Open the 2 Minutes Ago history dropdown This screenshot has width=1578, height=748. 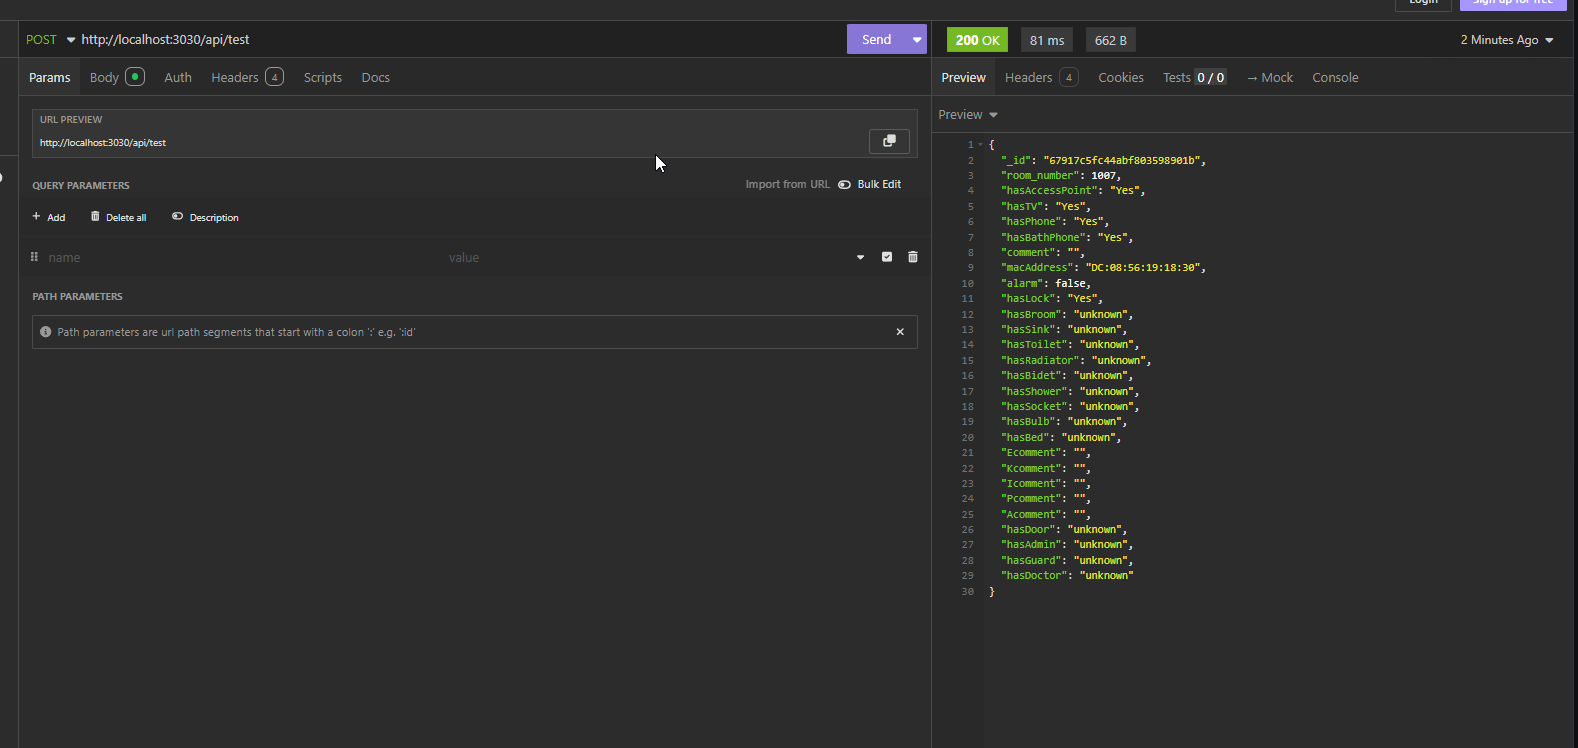1506,40
